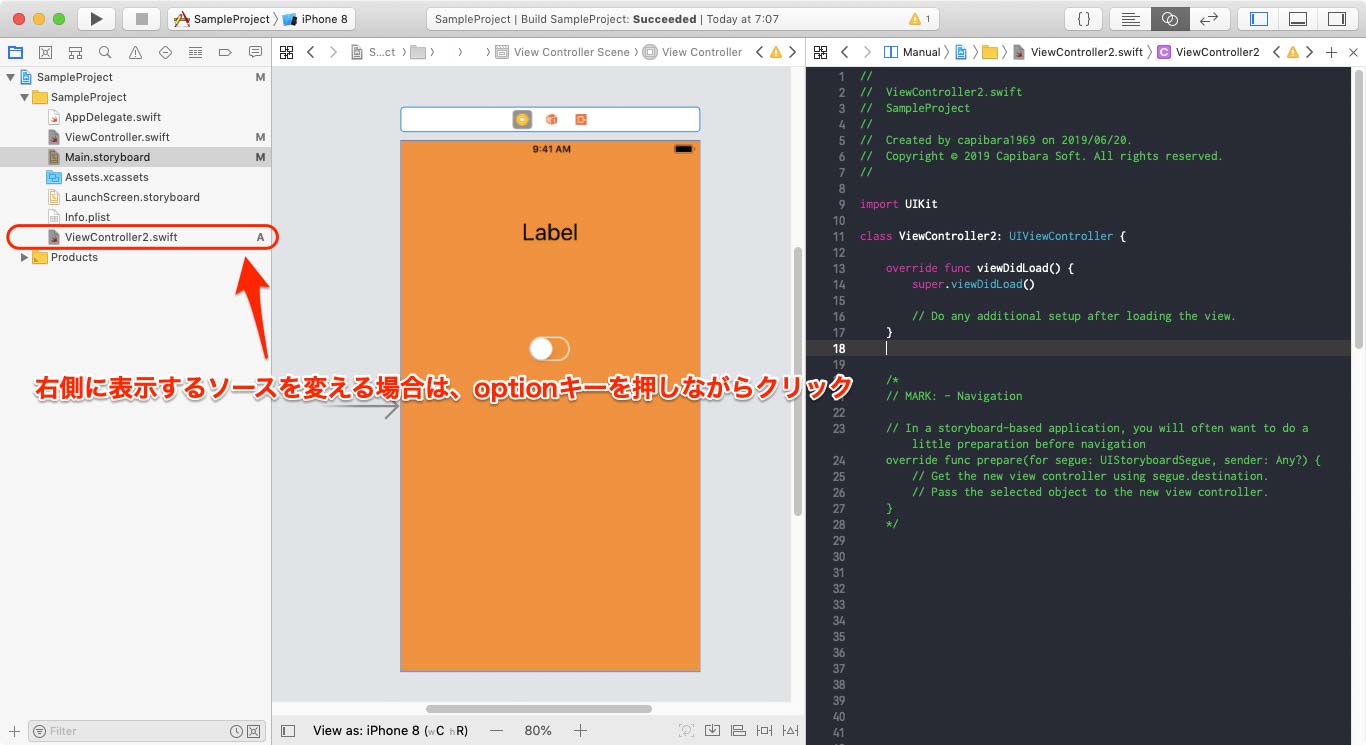Click the code editor vertical scrollbar
Screen dimensions: 1366x745
(1359, 207)
